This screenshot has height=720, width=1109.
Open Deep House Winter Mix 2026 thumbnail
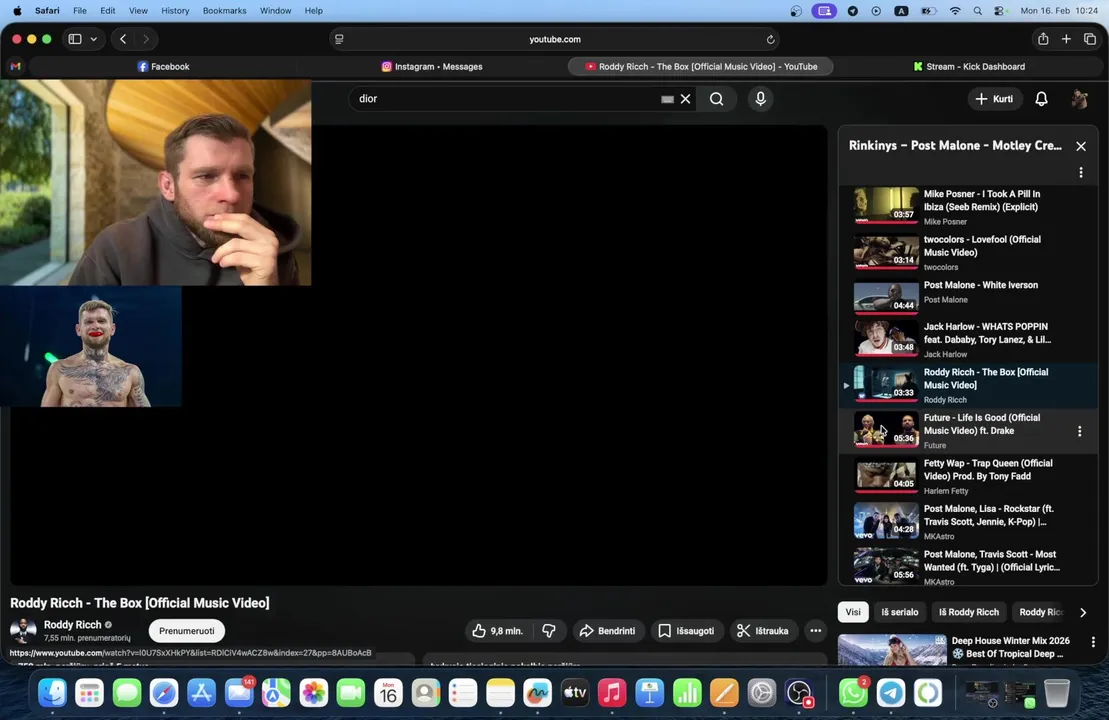coord(892,650)
